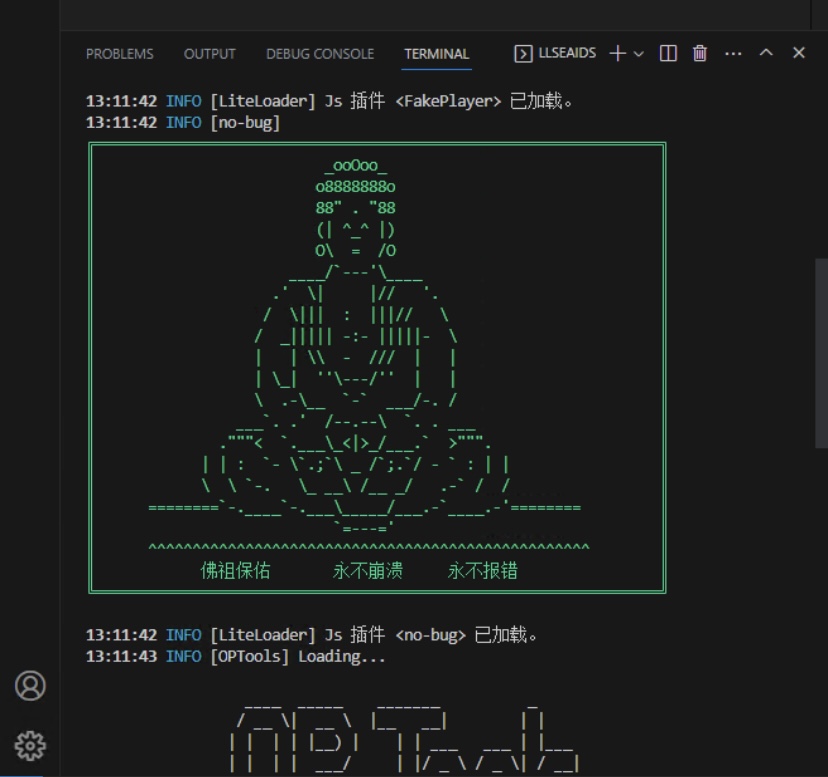
Task: Maximize panel size with up chevron
Action: coord(766,52)
